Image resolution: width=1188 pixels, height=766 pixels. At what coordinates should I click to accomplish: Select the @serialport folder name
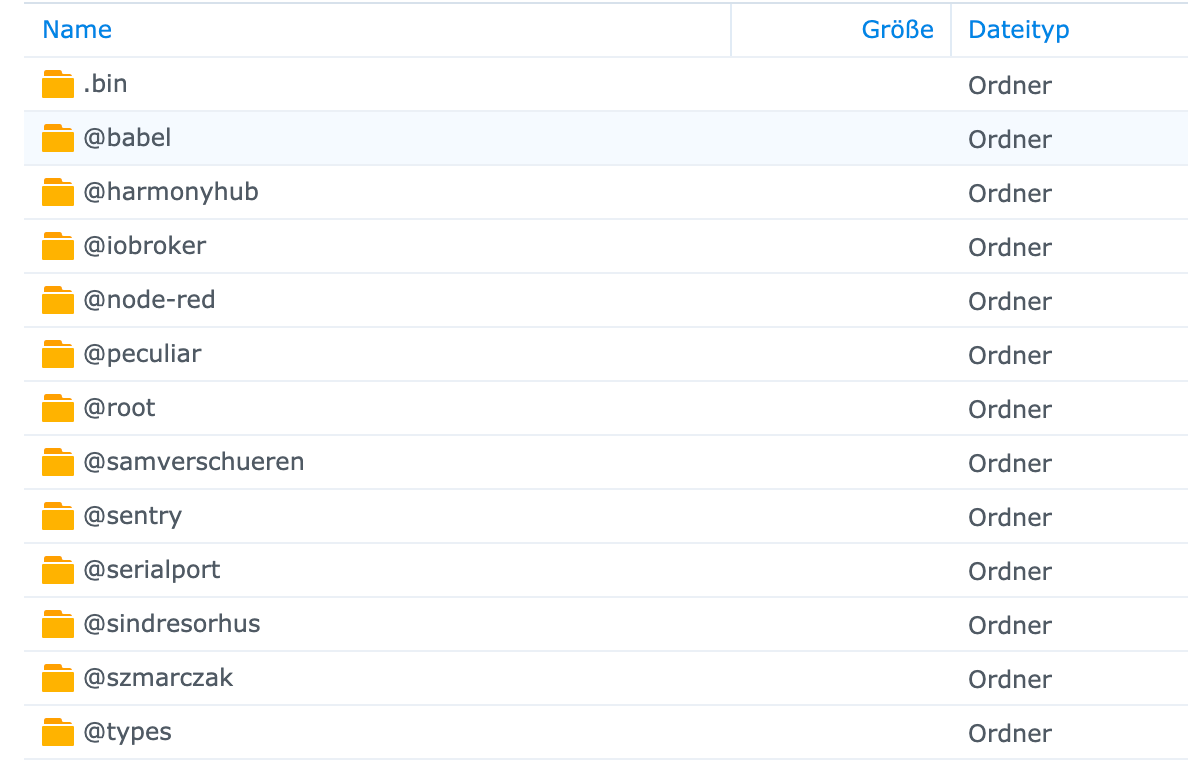click(x=152, y=570)
